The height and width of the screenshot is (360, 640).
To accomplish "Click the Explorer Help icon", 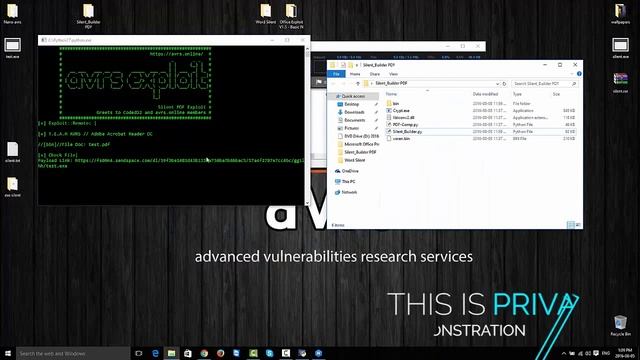I will tap(579, 74).
